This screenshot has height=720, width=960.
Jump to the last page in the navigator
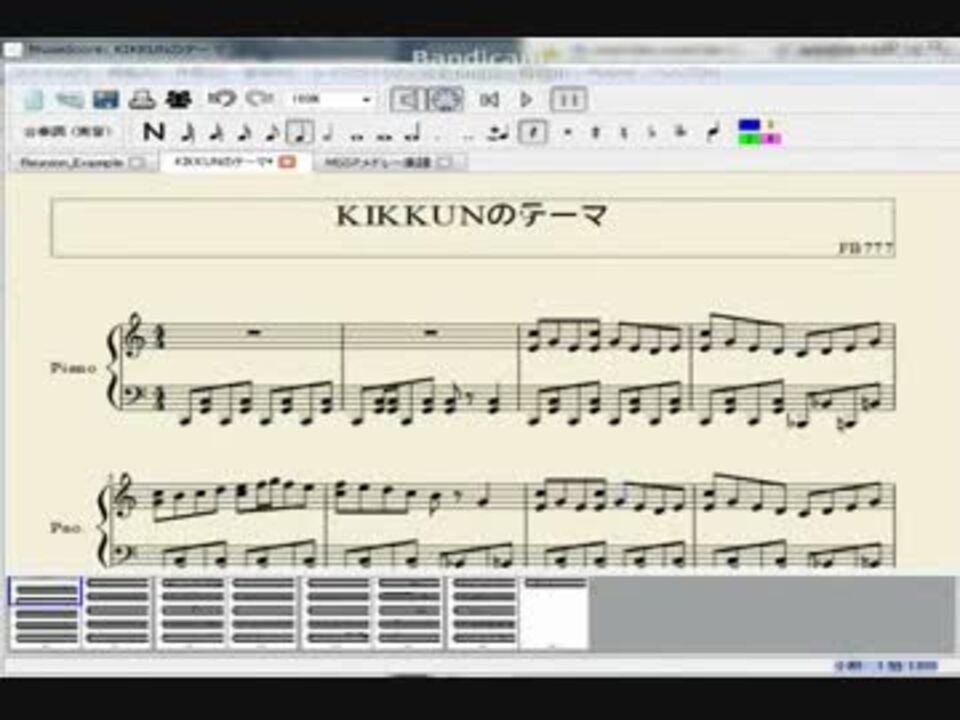pyautogui.click(x=555, y=612)
